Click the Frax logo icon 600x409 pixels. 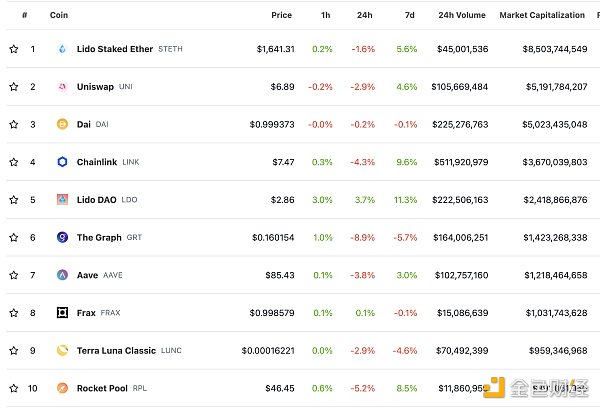click(x=62, y=313)
